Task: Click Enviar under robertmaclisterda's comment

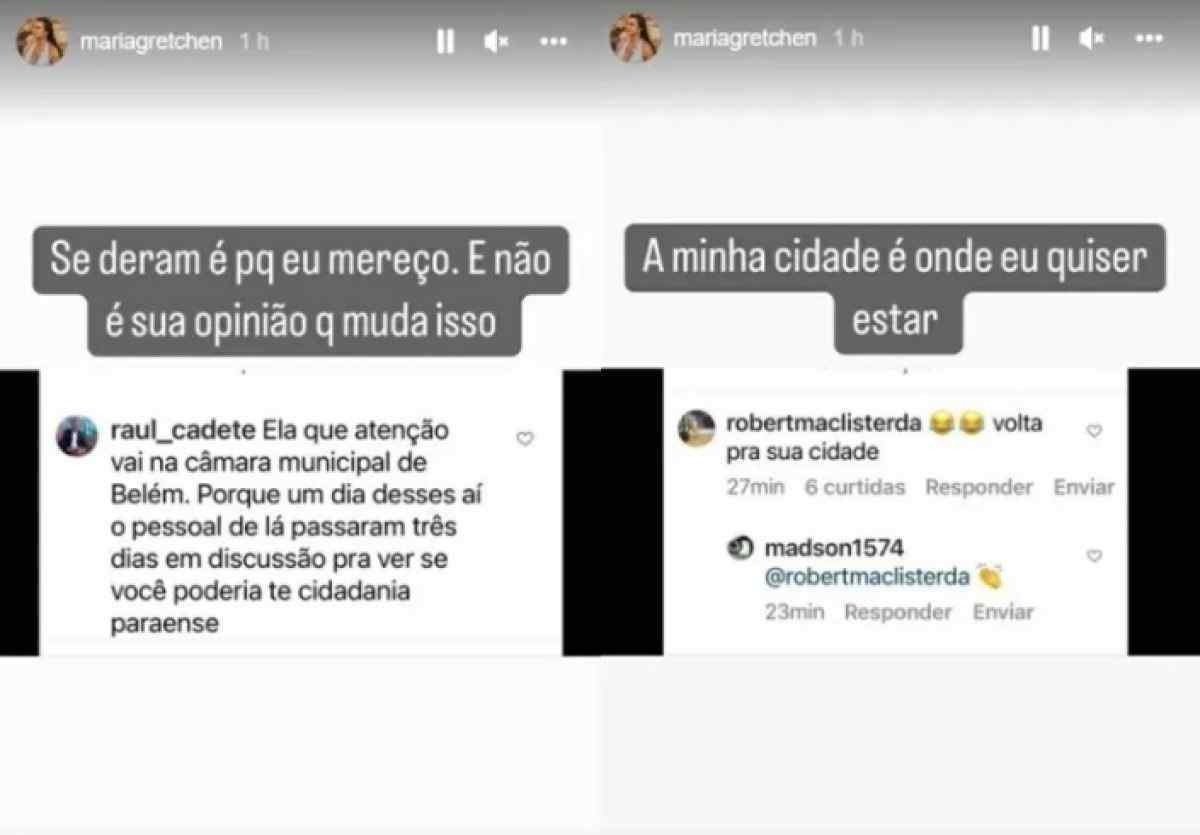Action: pos(1083,487)
